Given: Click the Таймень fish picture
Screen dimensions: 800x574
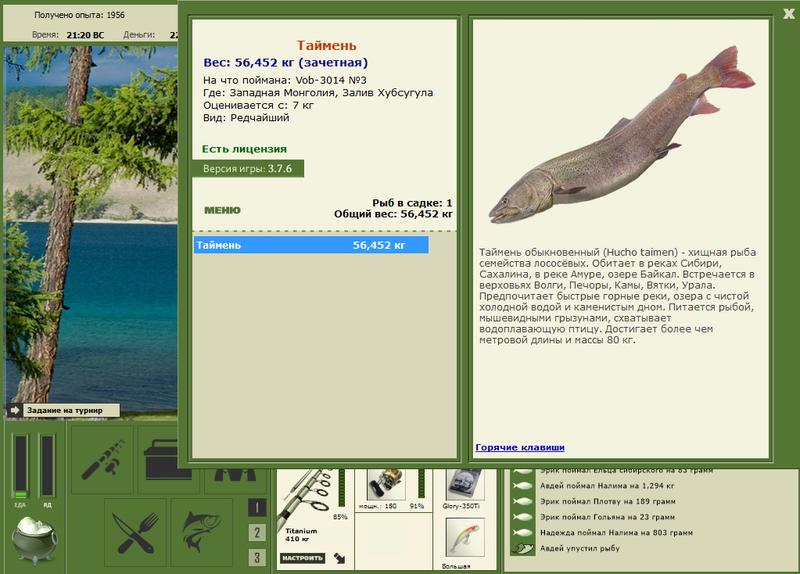Looking at the screenshot, I should coord(621,135).
